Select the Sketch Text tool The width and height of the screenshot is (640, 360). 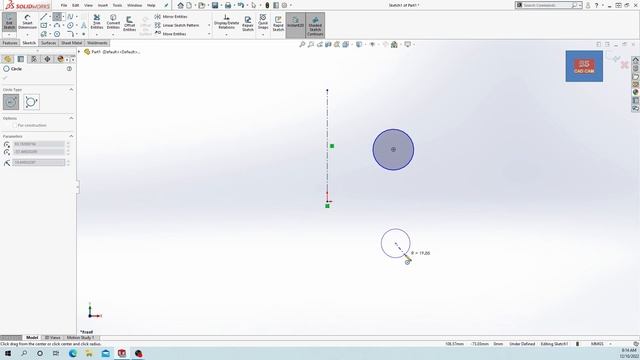coord(84,25)
